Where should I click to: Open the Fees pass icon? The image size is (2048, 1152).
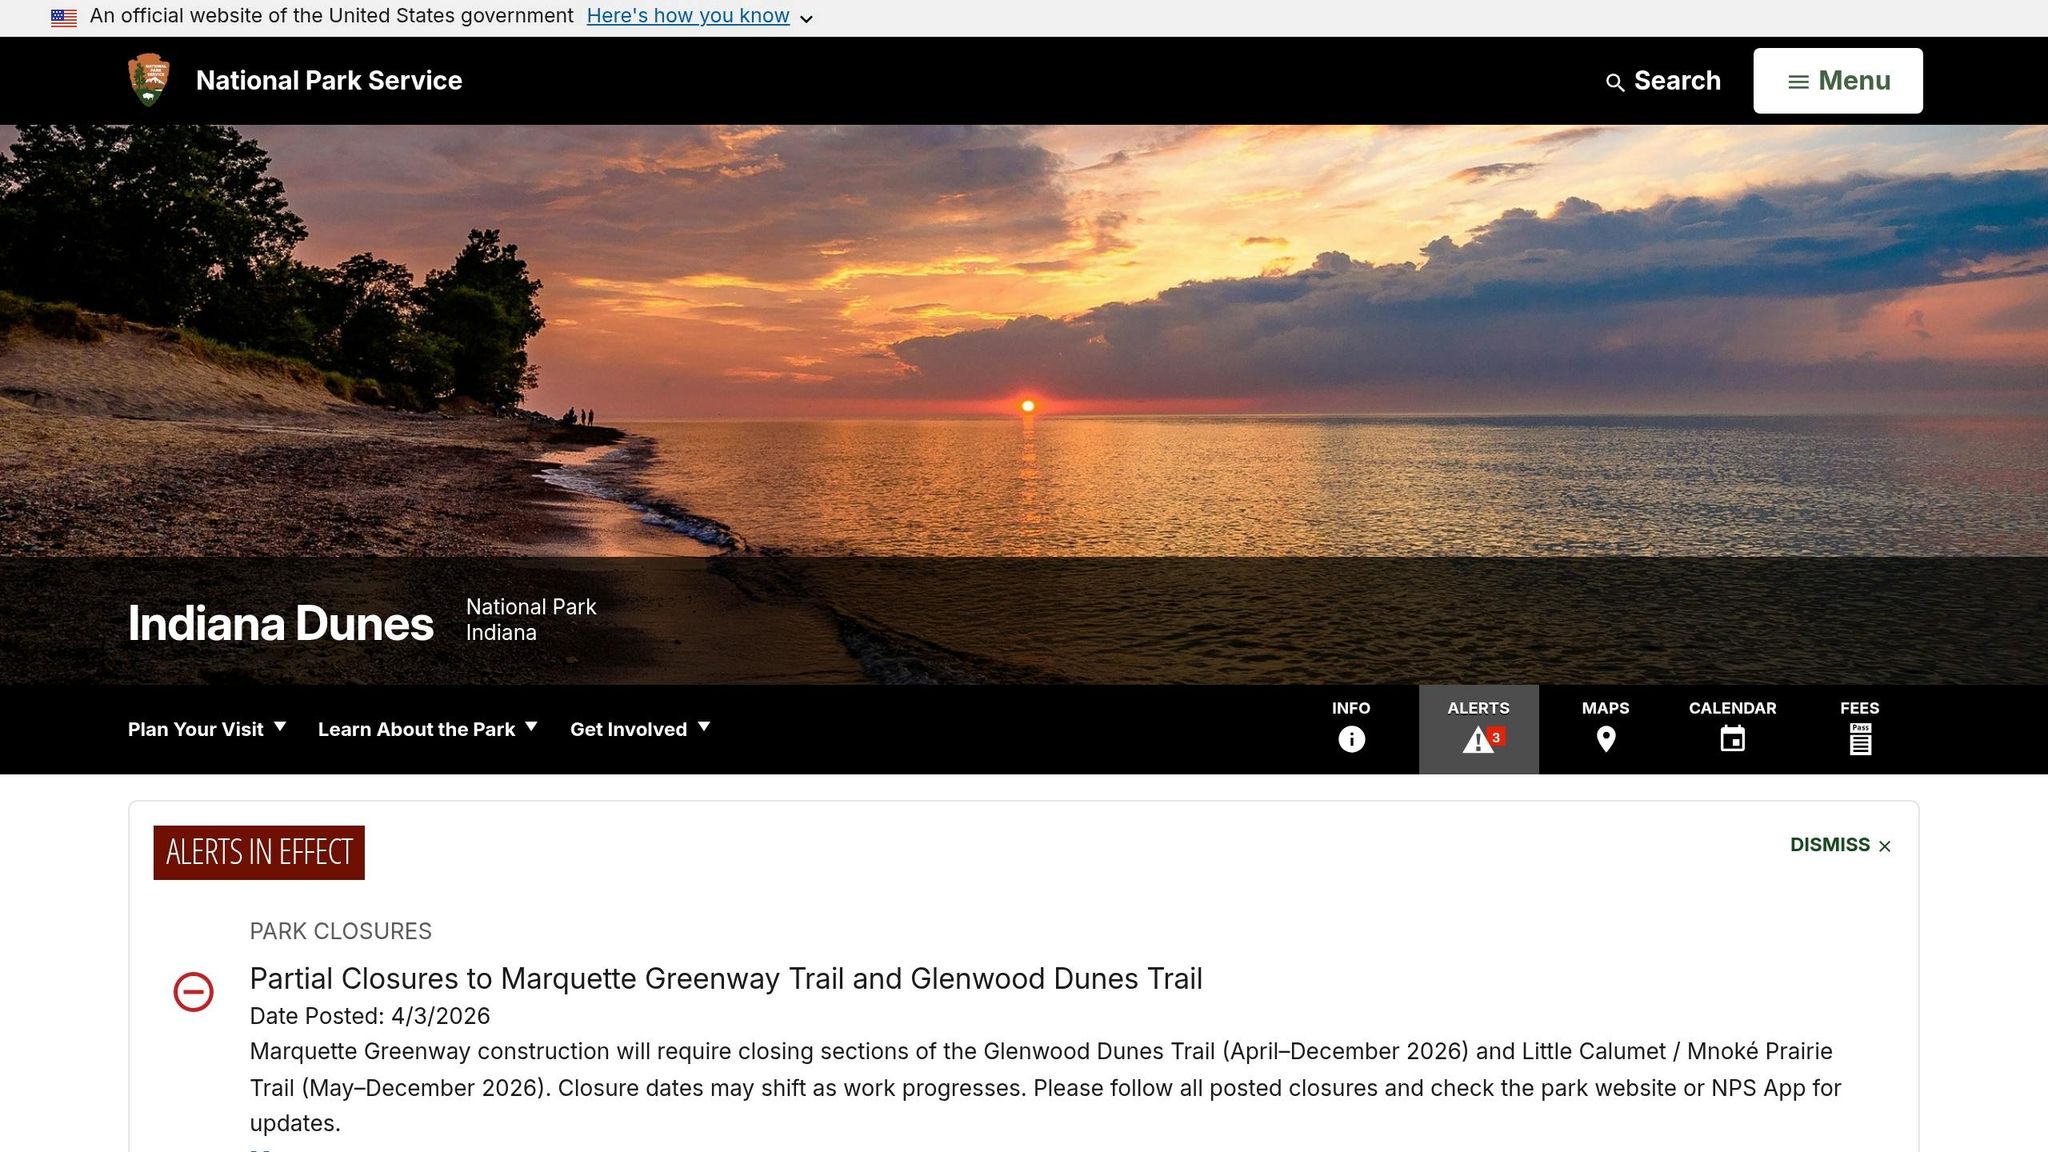(x=1860, y=739)
